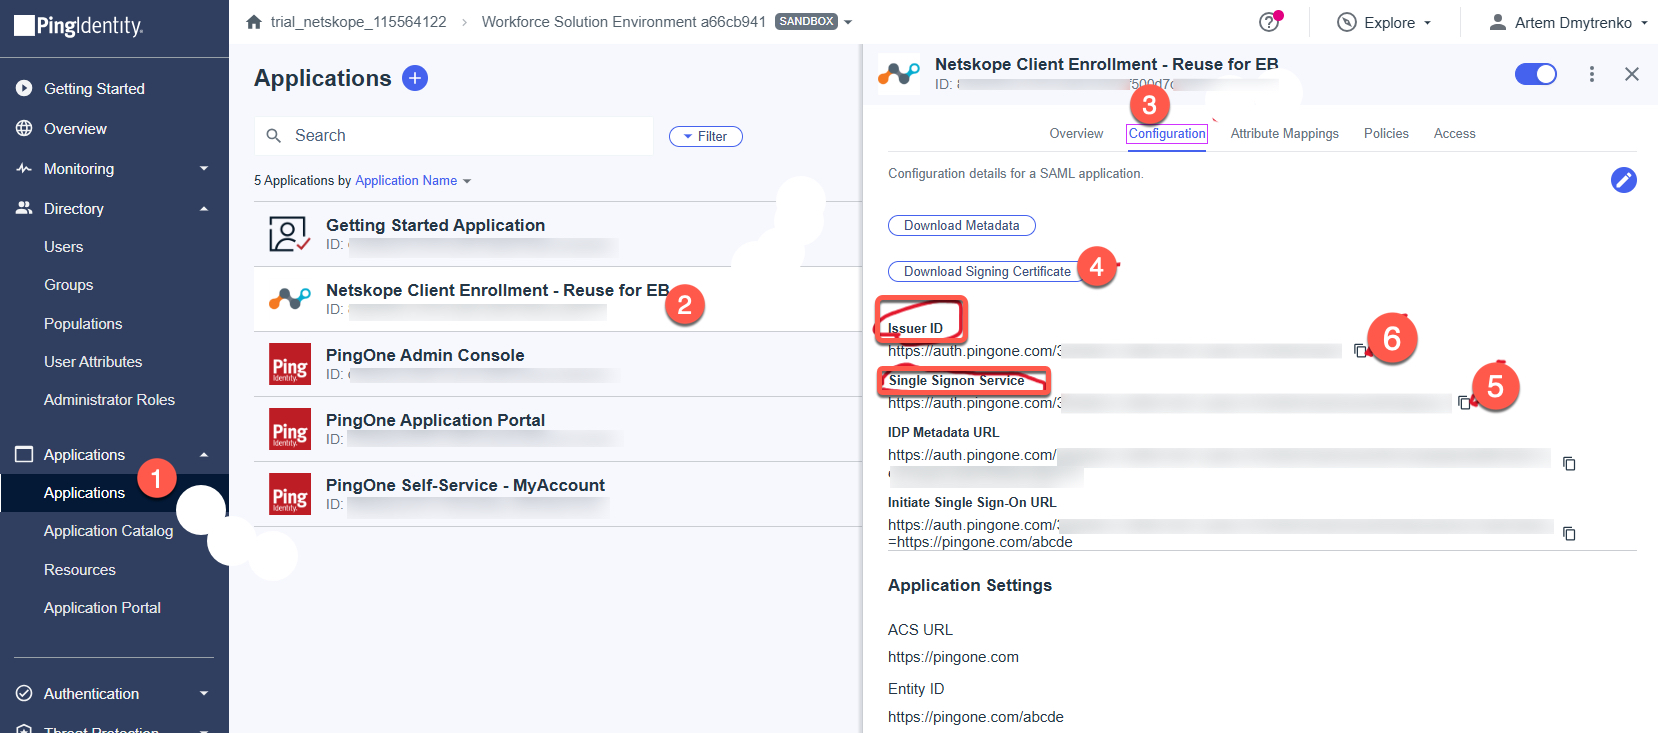
Task: Switch to the Access tab
Action: (x=1454, y=134)
